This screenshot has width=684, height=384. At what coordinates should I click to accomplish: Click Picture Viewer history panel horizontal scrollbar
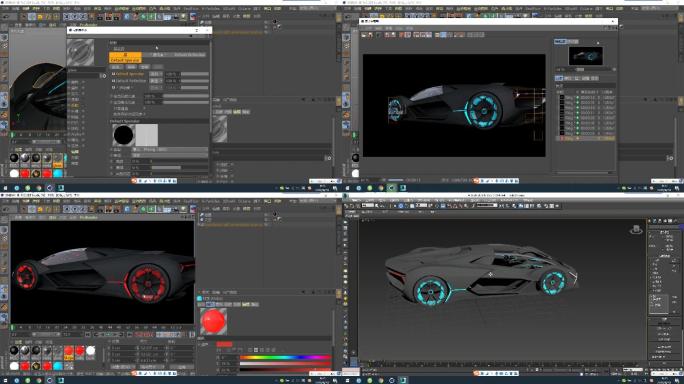click(x=583, y=173)
